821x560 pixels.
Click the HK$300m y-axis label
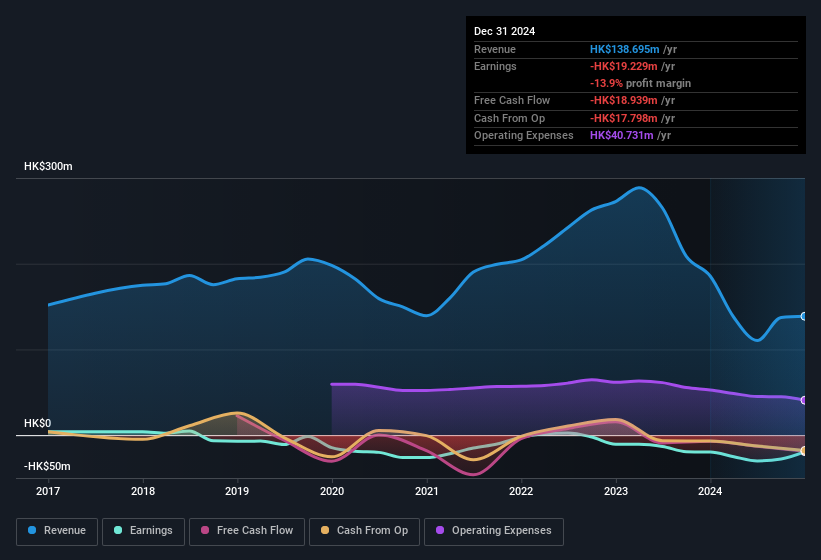click(x=48, y=166)
